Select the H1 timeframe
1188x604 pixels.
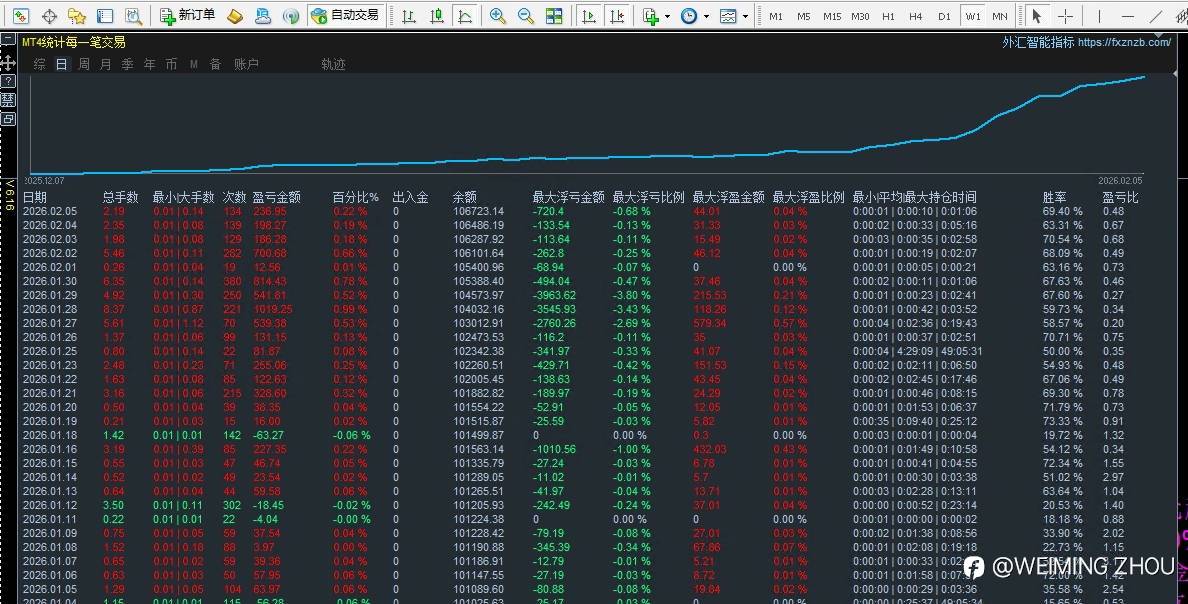click(x=888, y=16)
